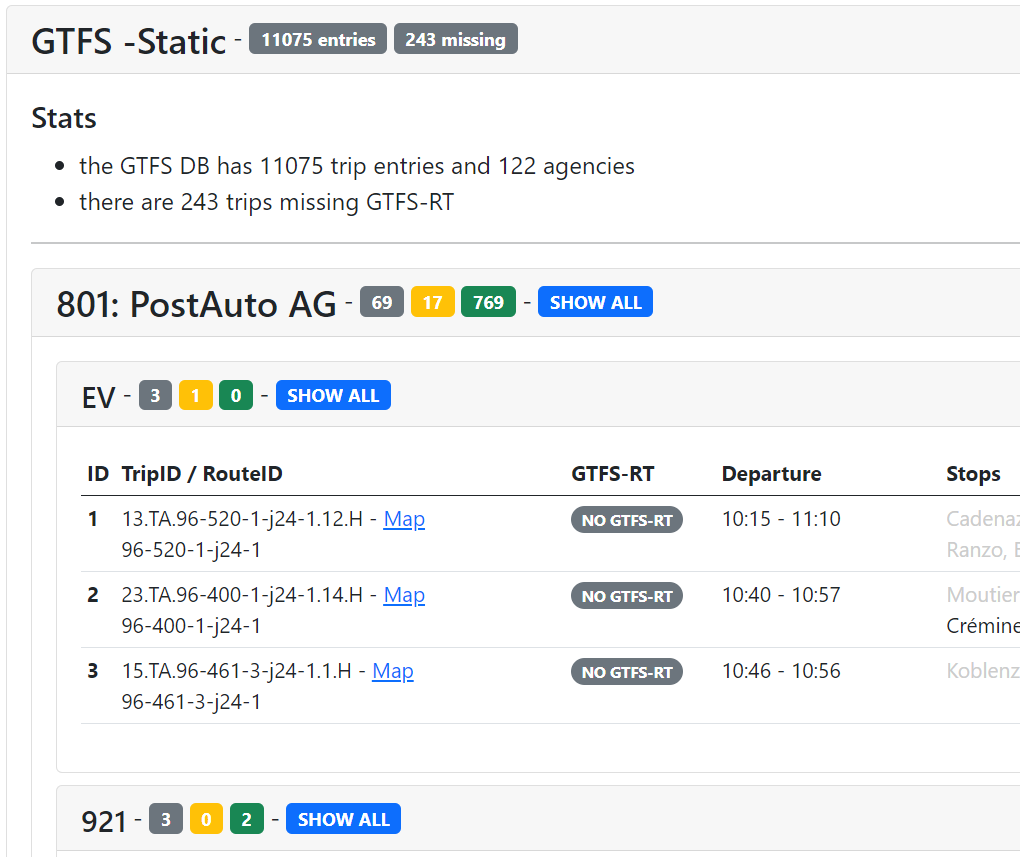Click the green 2 badge in 921 header

coord(247,819)
